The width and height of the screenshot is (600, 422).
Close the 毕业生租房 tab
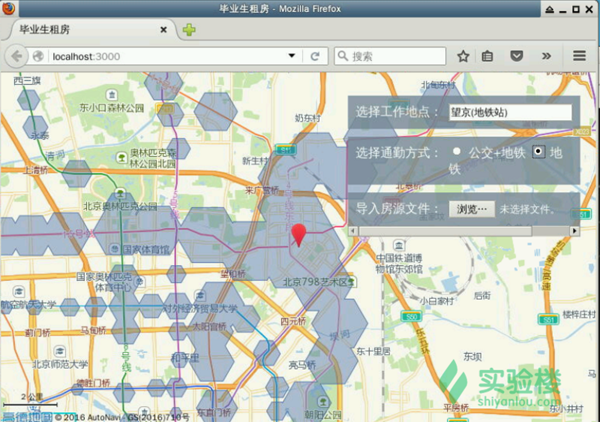point(165,29)
